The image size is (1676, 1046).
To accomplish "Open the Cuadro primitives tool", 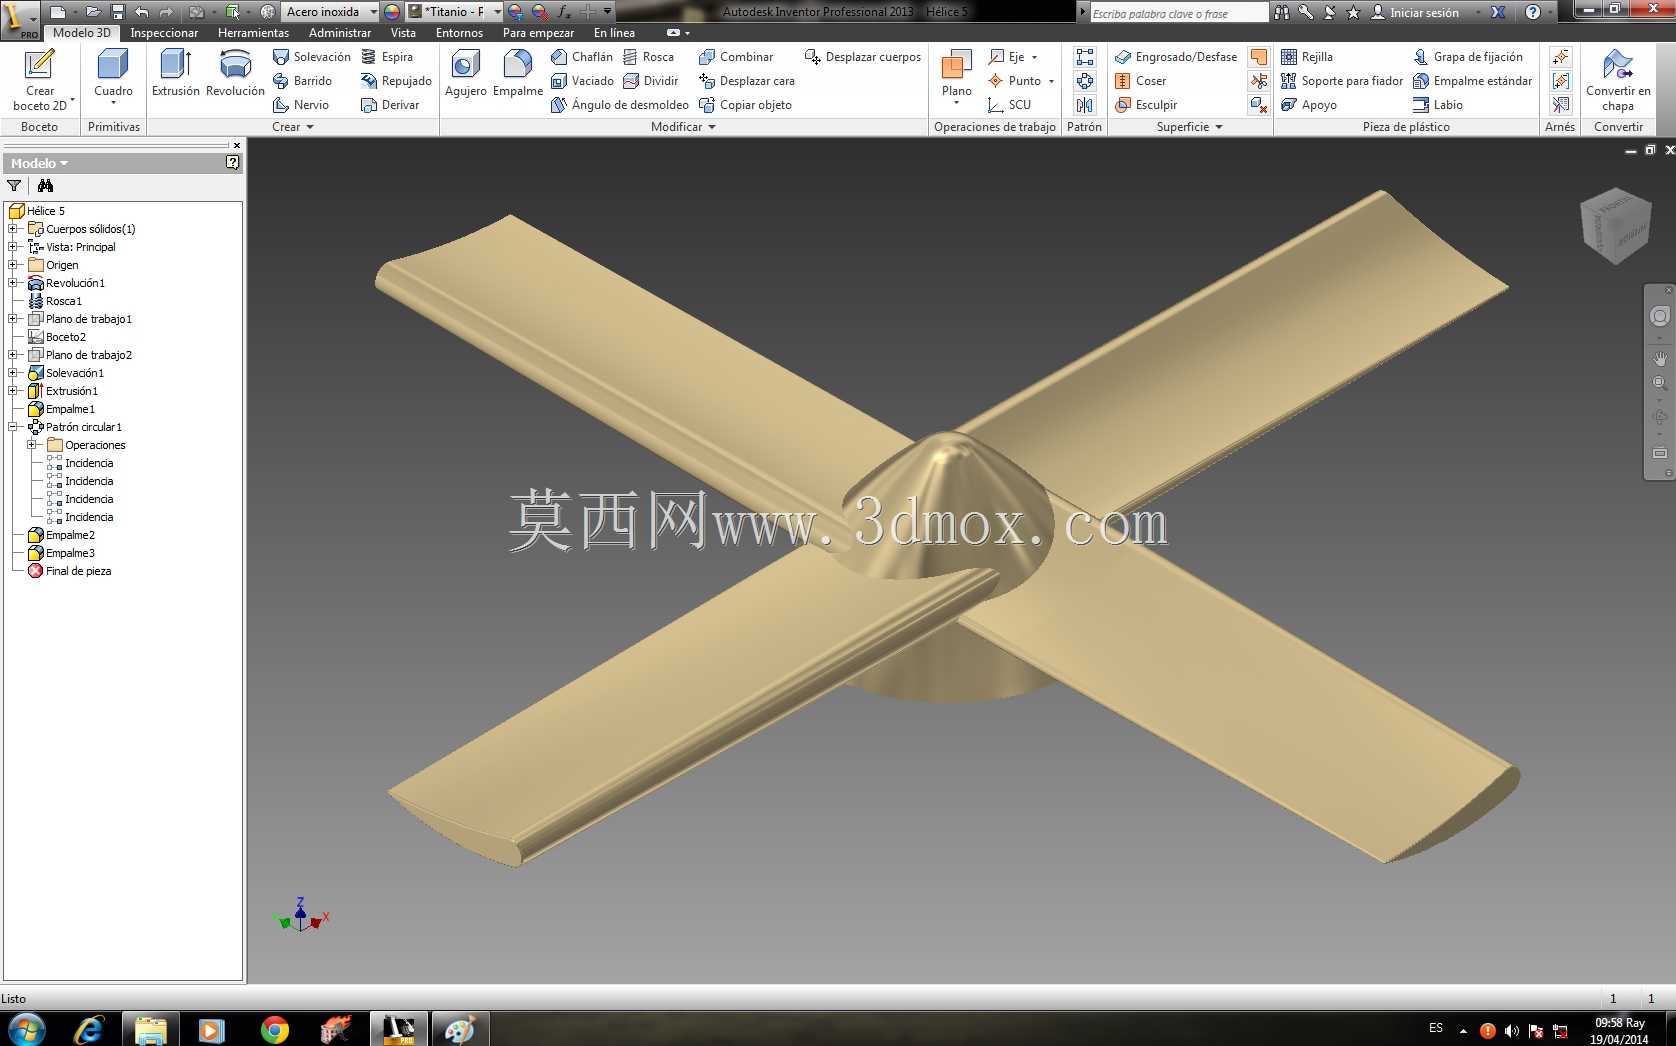I will tap(113, 78).
